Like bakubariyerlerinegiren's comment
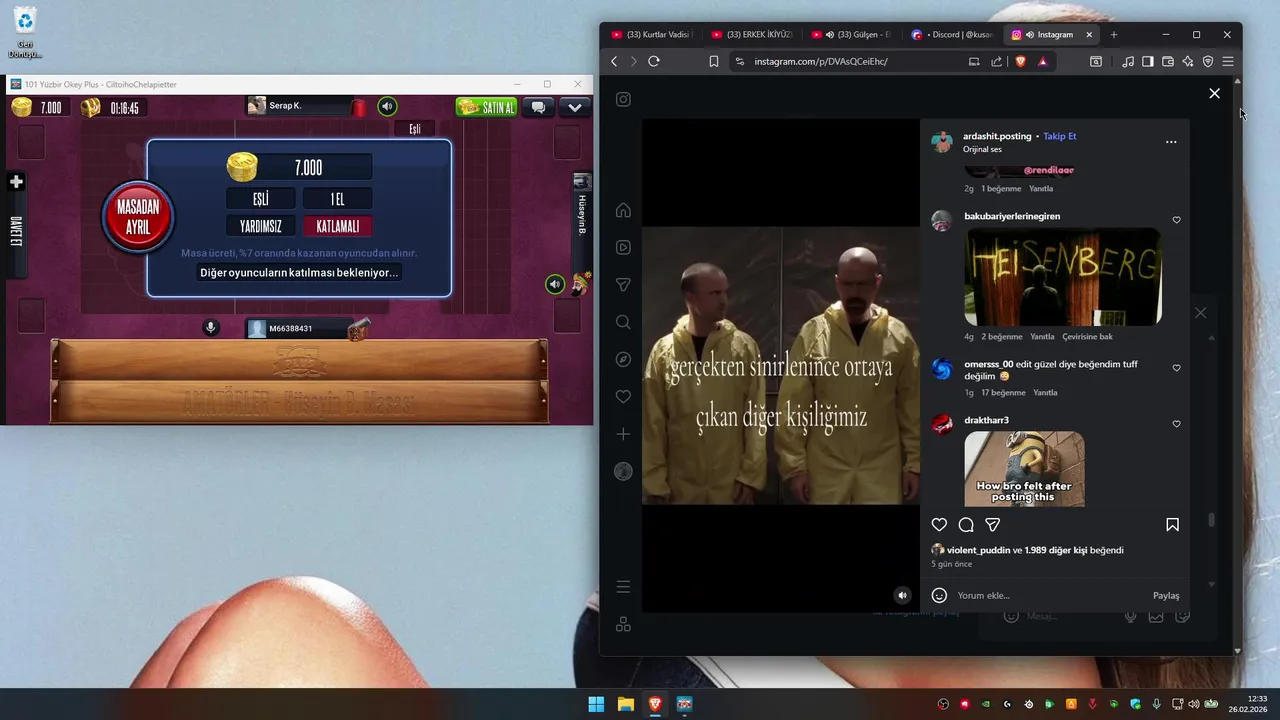Viewport: 1280px width, 720px height. coord(1176,220)
